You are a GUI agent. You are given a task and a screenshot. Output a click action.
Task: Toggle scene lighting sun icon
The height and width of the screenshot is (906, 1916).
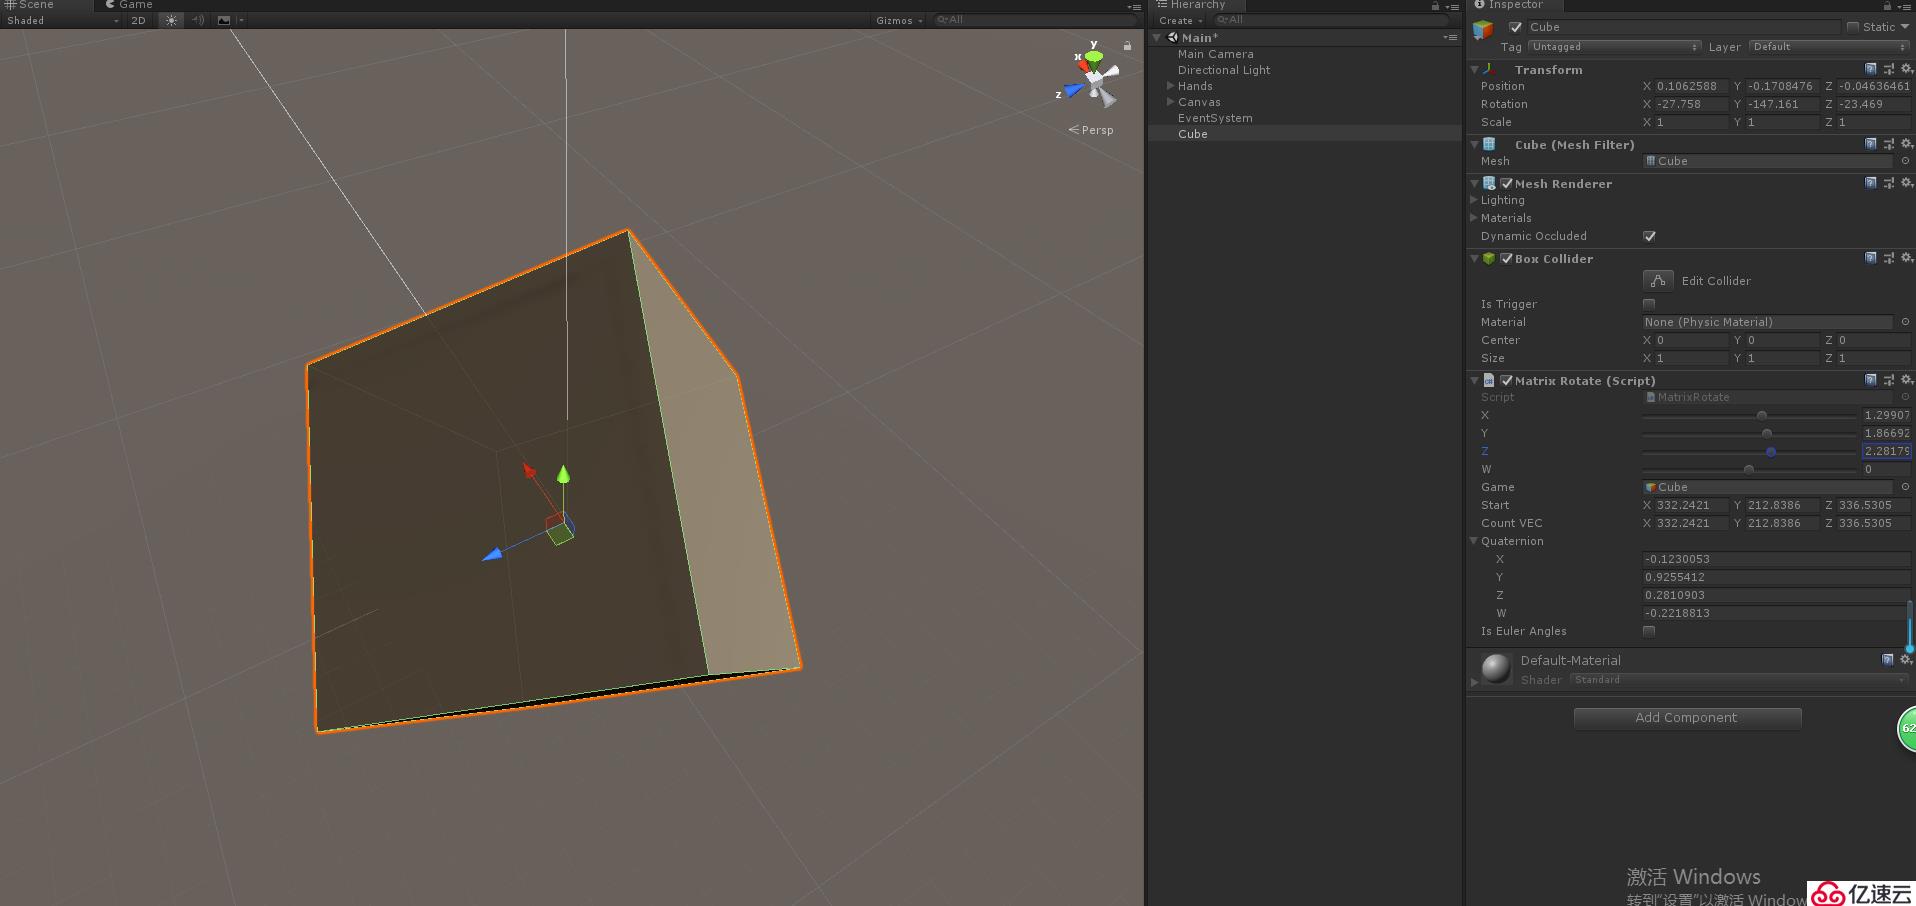(171, 20)
